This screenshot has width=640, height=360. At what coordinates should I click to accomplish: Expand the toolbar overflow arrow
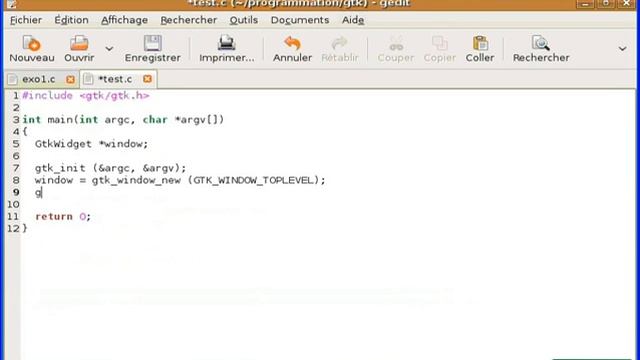tap(622, 49)
